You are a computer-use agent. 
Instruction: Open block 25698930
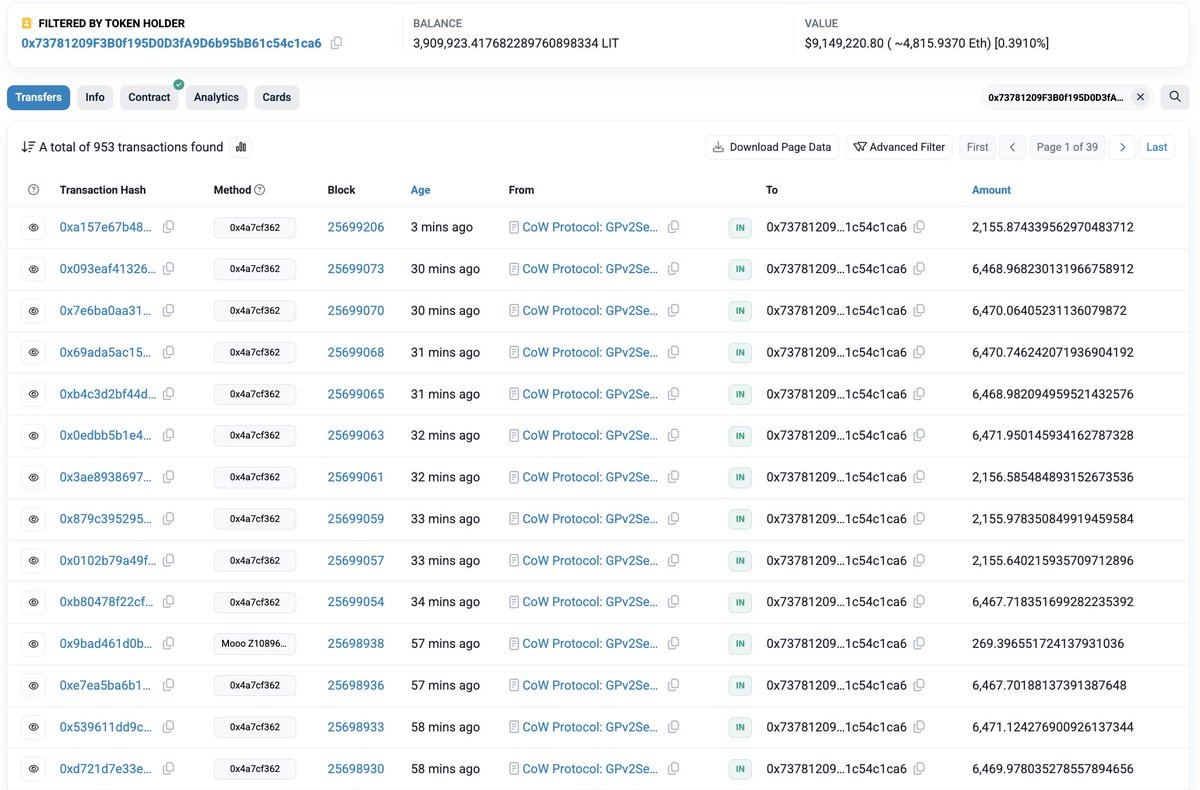coord(356,769)
